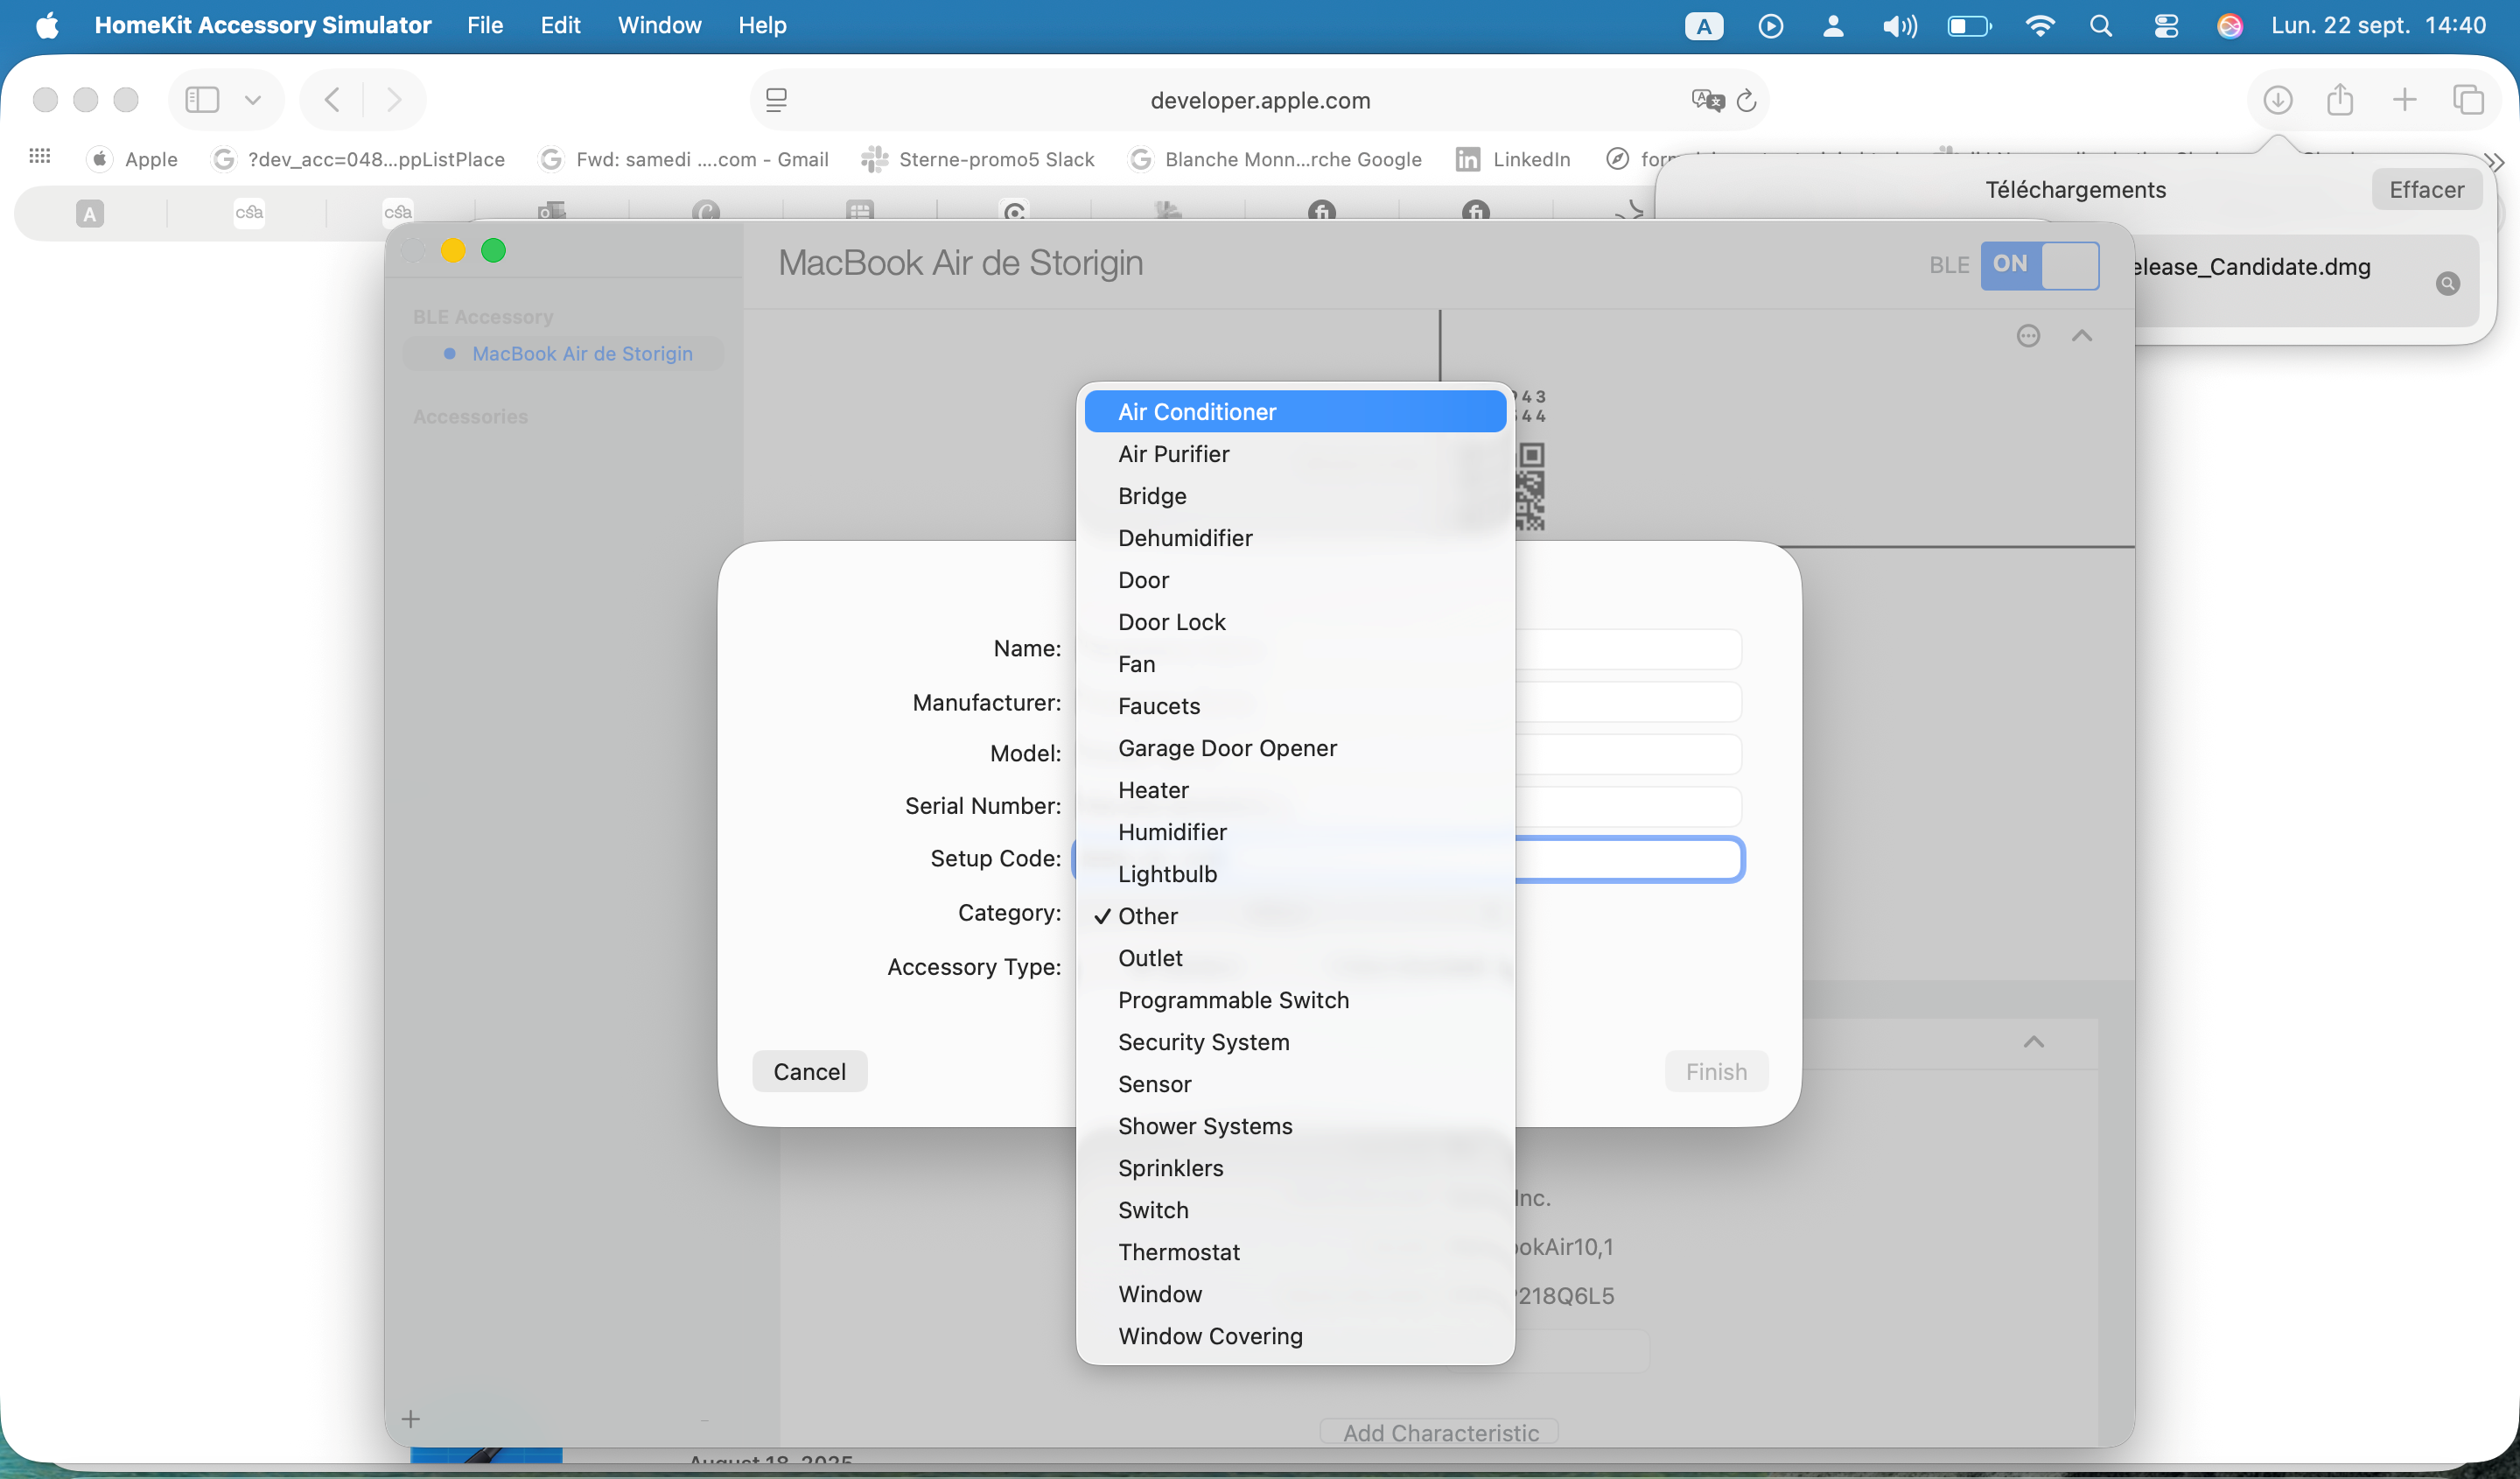The width and height of the screenshot is (2520, 1479).
Task: Click Add Characteristic button
Action: [1440, 1432]
